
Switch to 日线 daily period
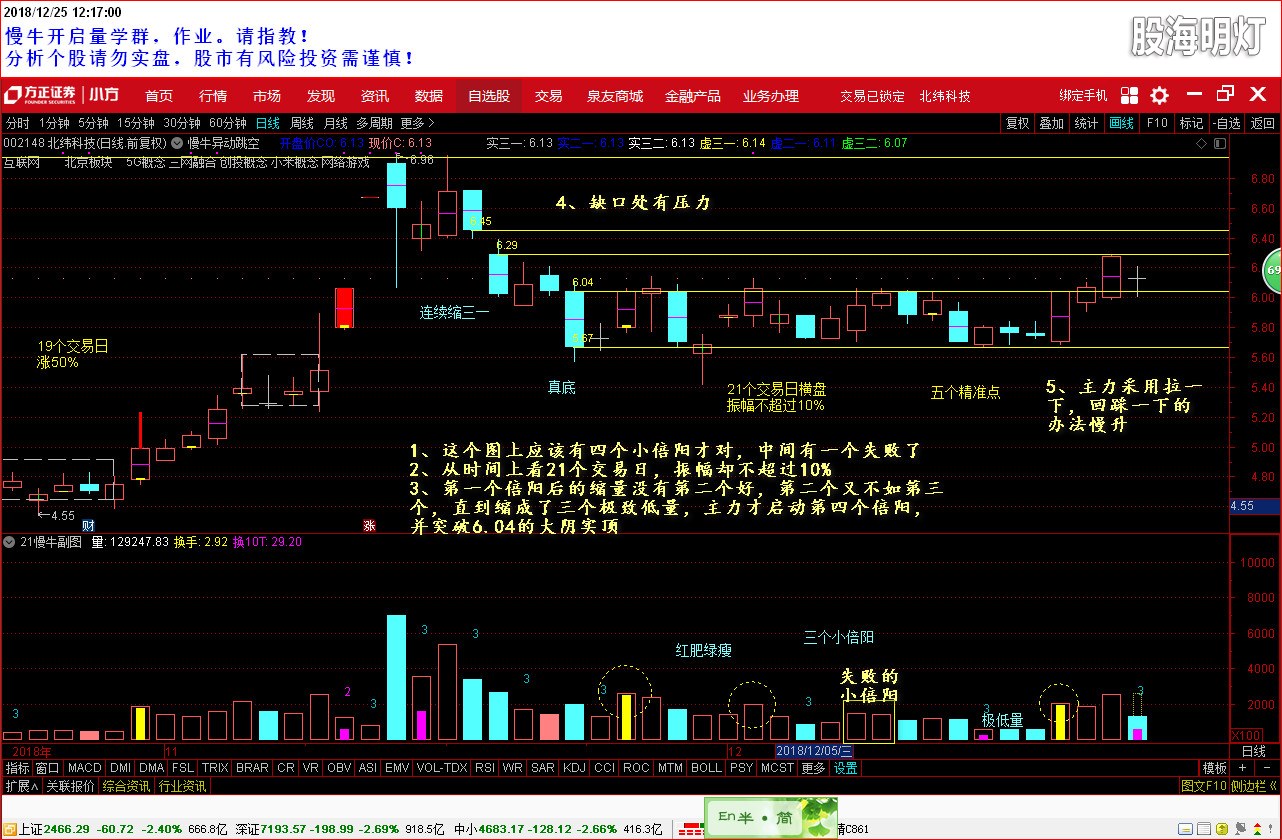(x=267, y=123)
